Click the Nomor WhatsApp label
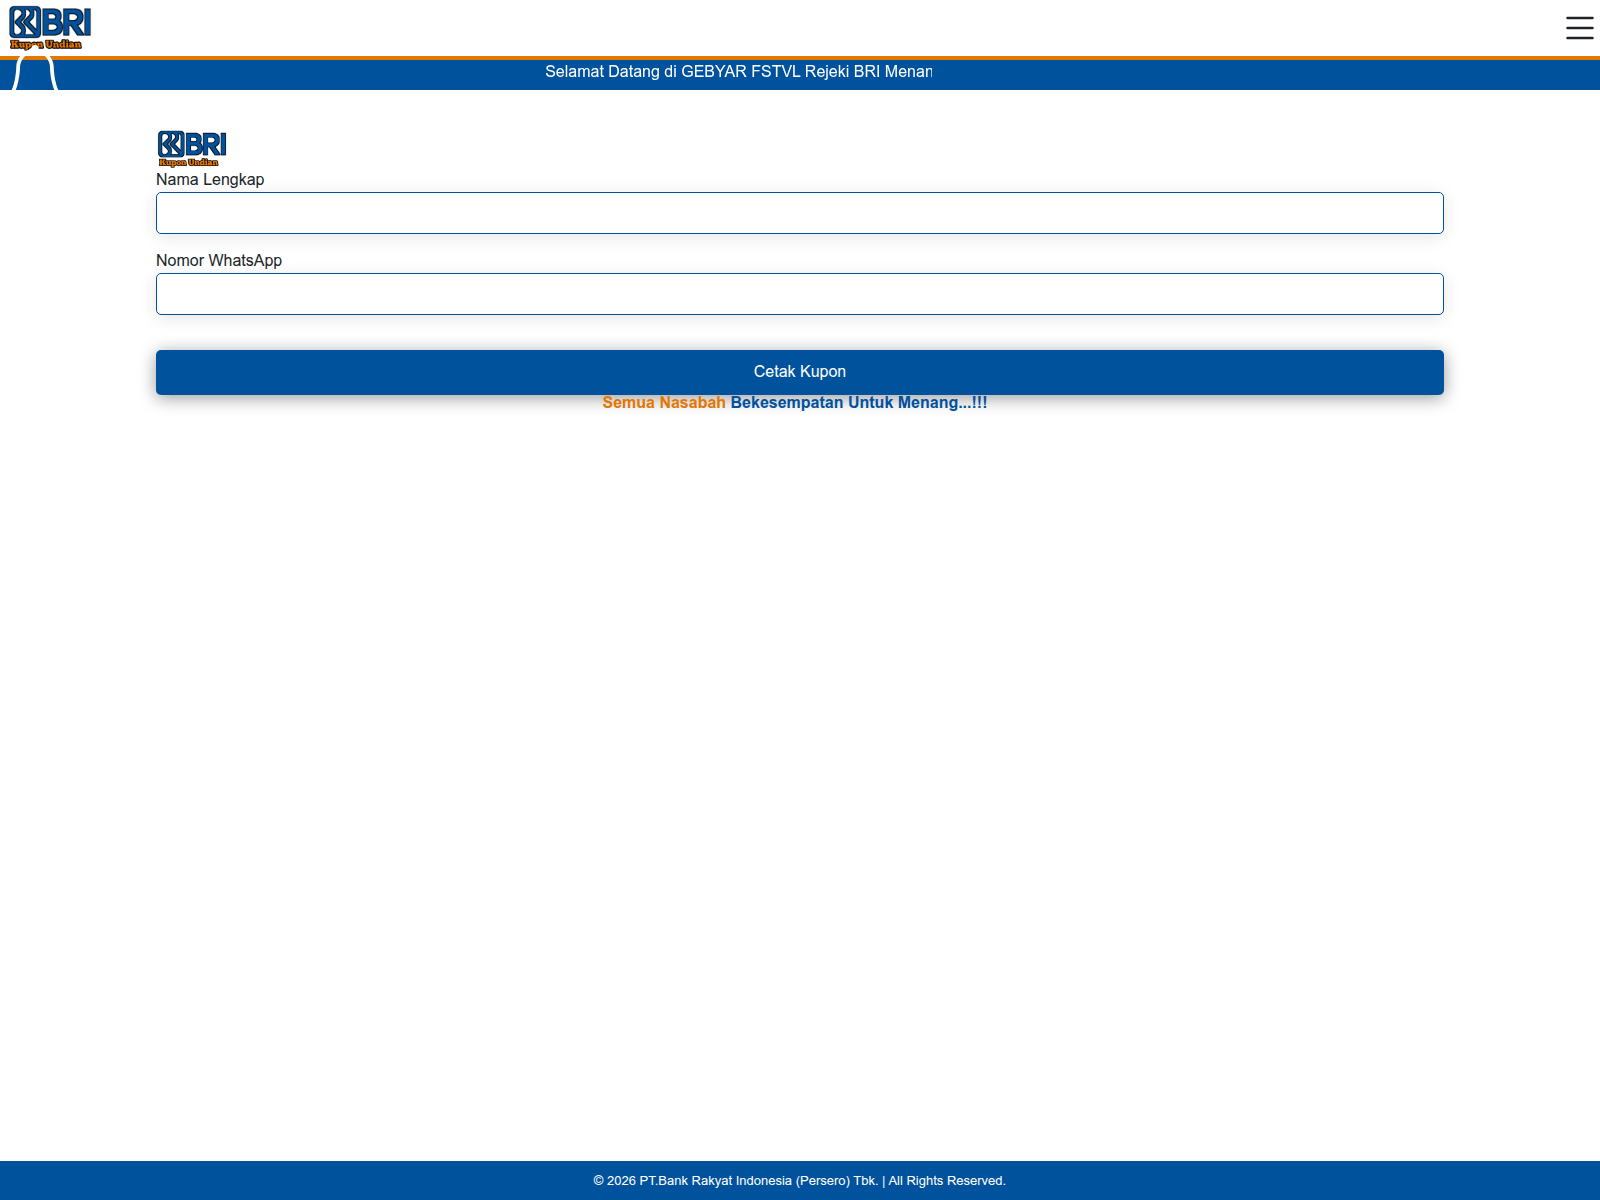 [219, 260]
